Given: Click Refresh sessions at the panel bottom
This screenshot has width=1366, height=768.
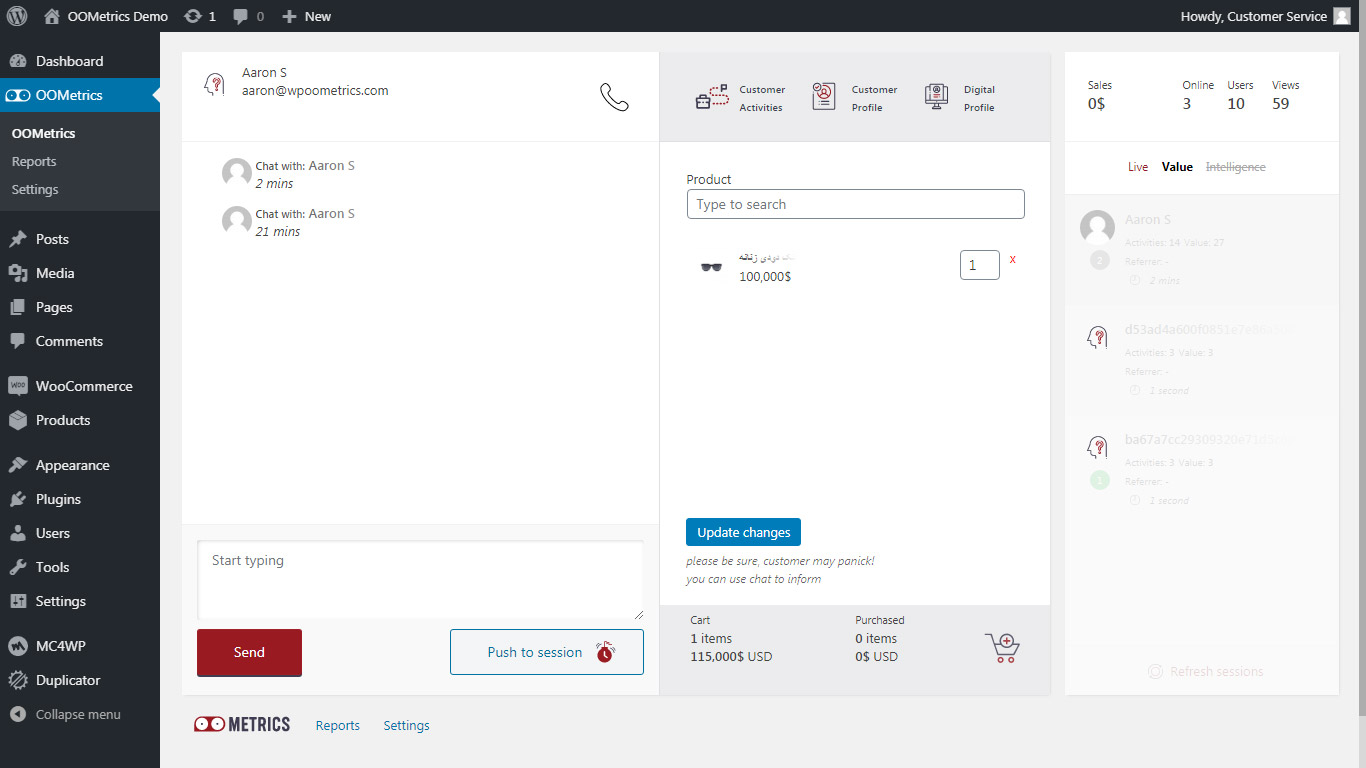Looking at the screenshot, I should [1205, 672].
